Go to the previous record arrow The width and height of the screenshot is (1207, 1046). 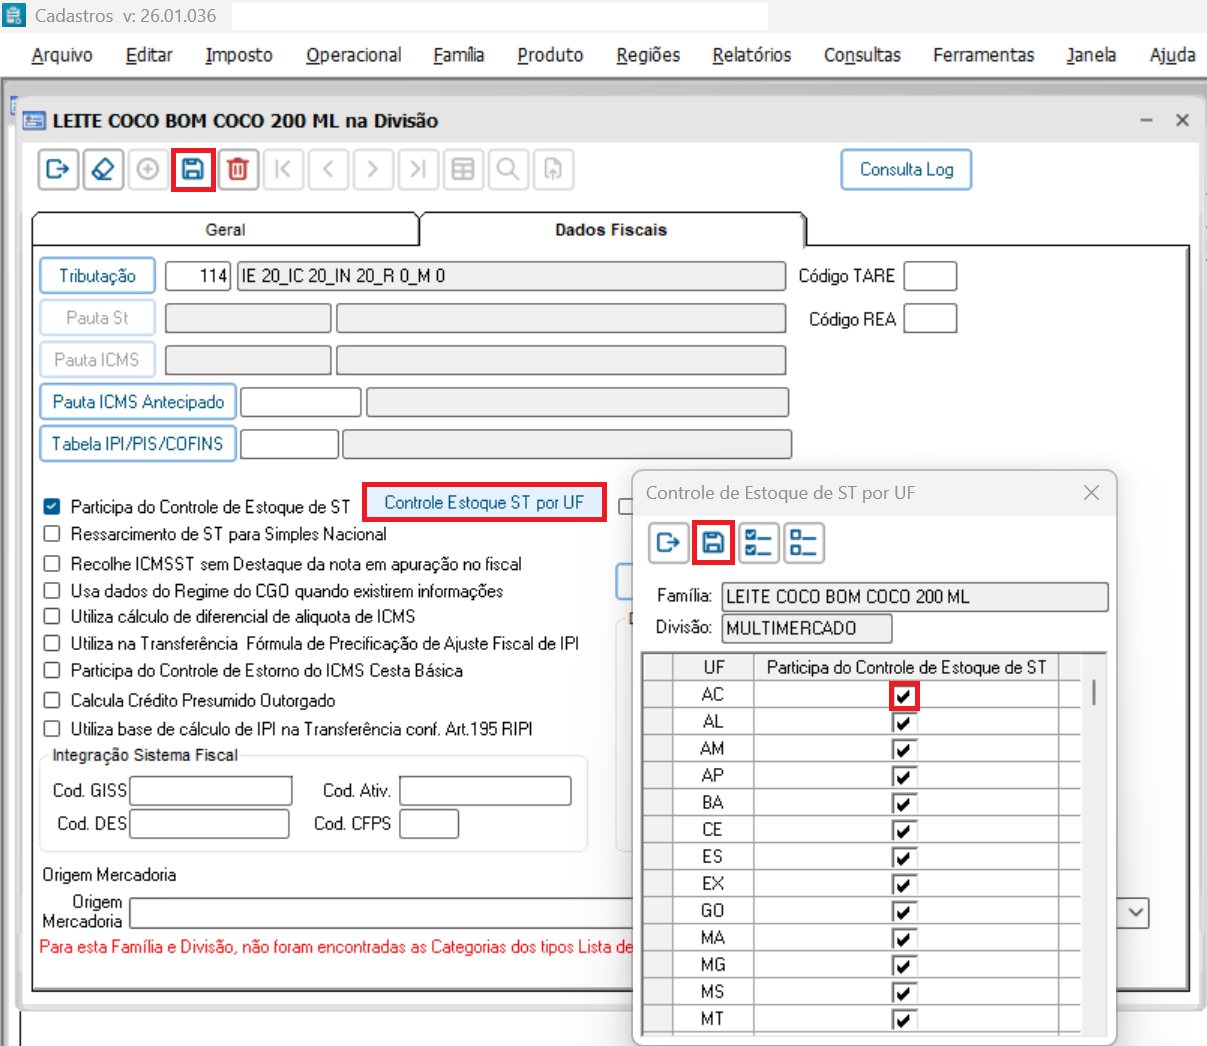[328, 169]
